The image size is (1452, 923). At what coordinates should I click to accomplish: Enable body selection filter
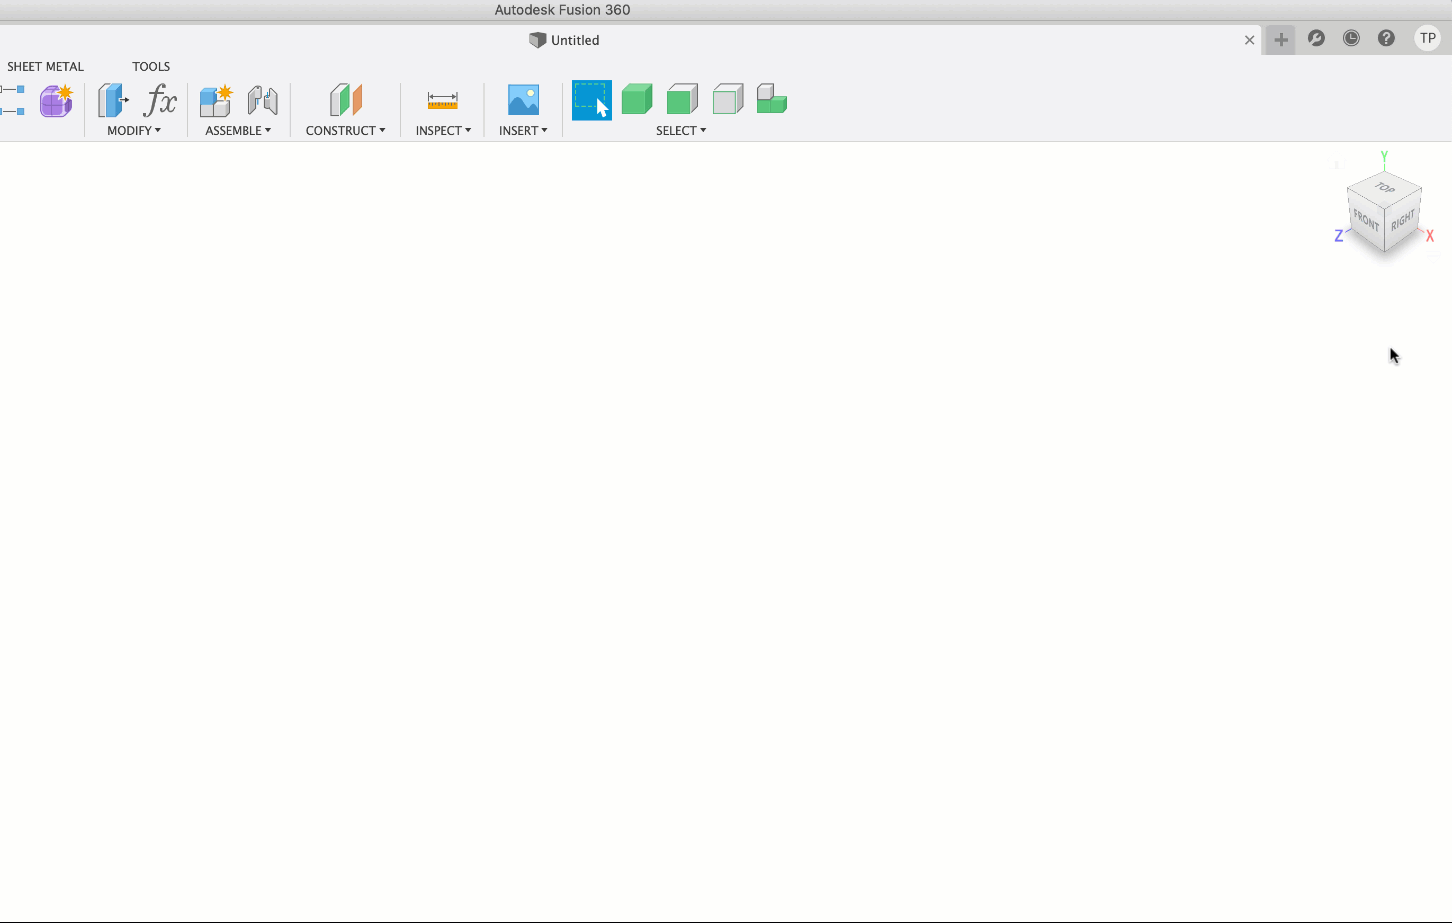[x=637, y=100]
